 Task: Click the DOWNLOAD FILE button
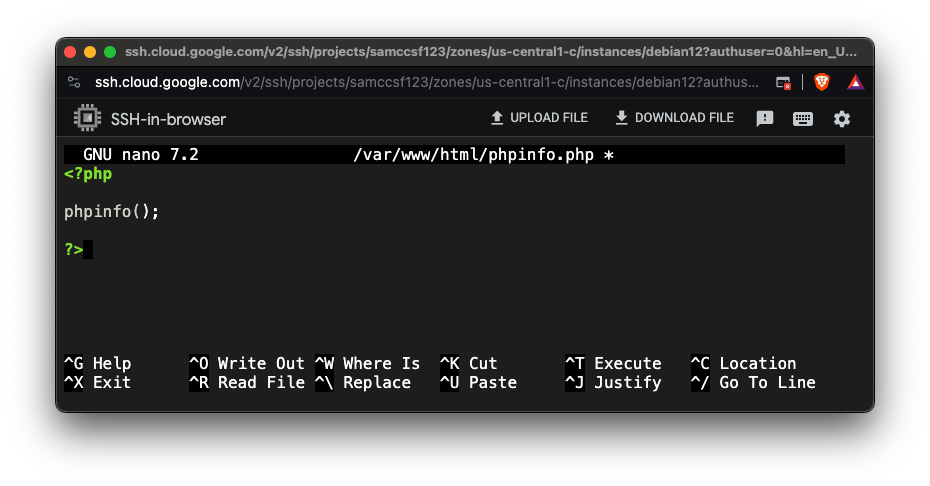(674, 118)
